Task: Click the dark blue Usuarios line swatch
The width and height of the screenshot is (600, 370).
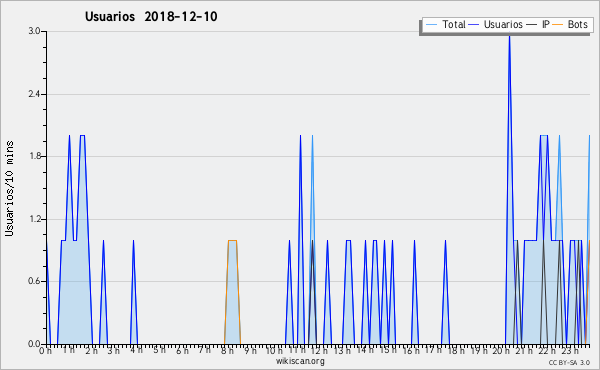Action: 474,25
